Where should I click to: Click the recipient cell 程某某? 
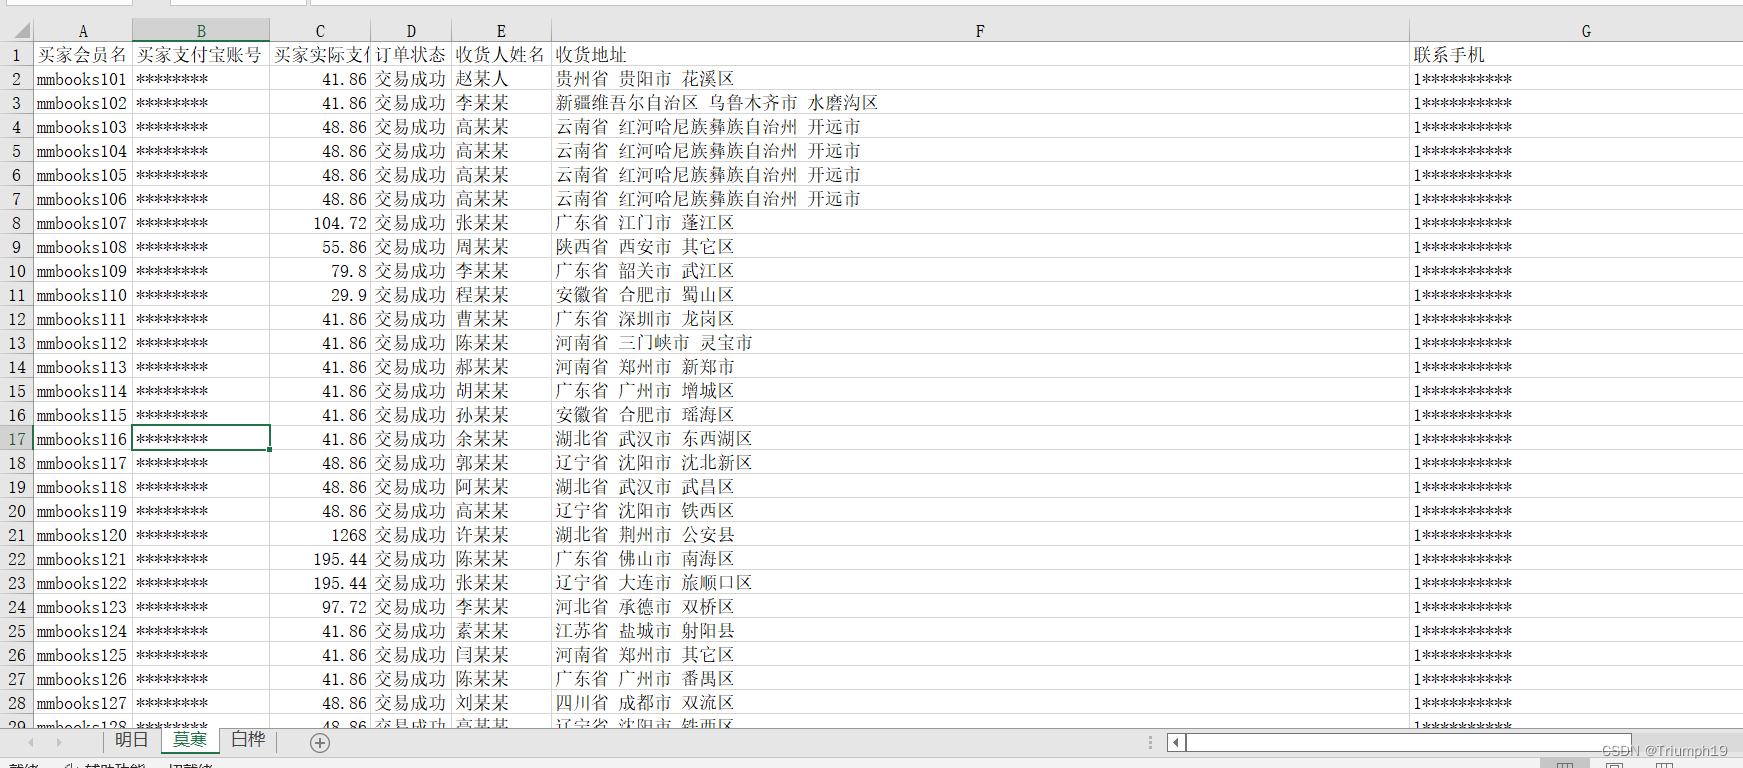coord(501,295)
